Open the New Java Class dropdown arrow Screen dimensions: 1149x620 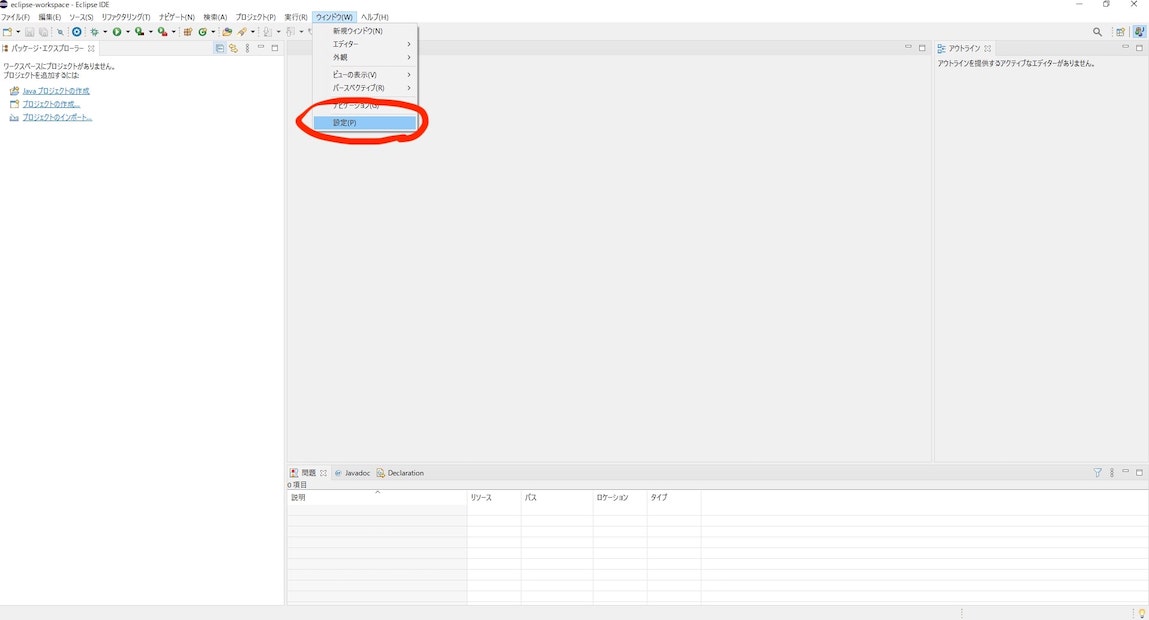coord(213,32)
